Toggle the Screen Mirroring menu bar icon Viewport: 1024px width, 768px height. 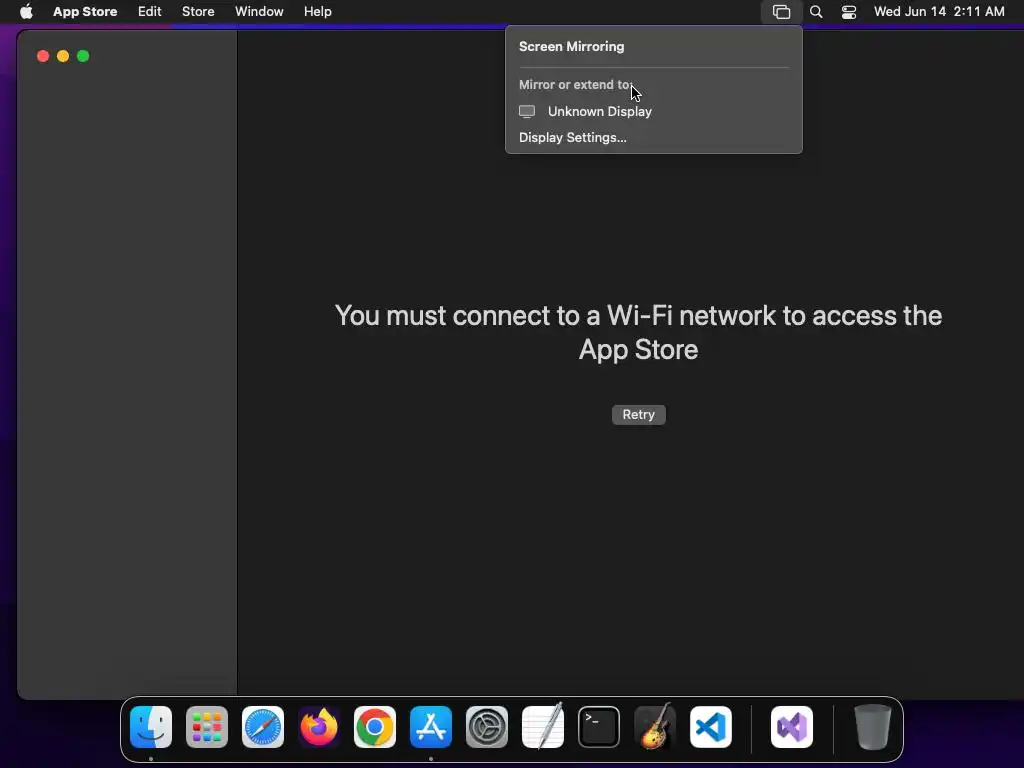coord(782,12)
